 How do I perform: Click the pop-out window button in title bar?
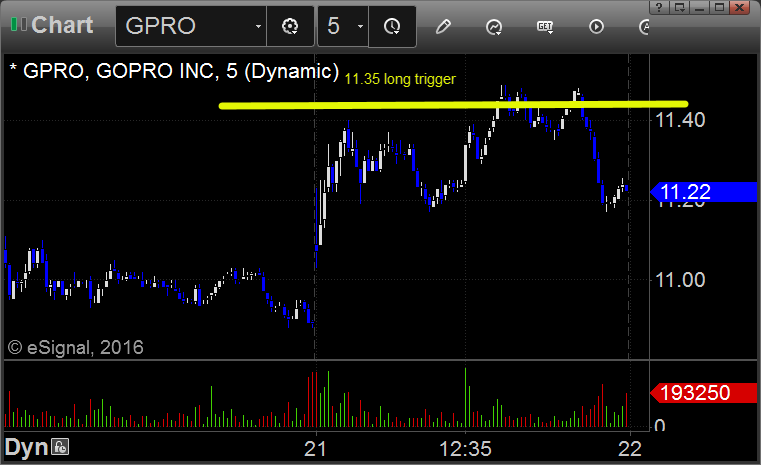pyautogui.click(x=679, y=7)
